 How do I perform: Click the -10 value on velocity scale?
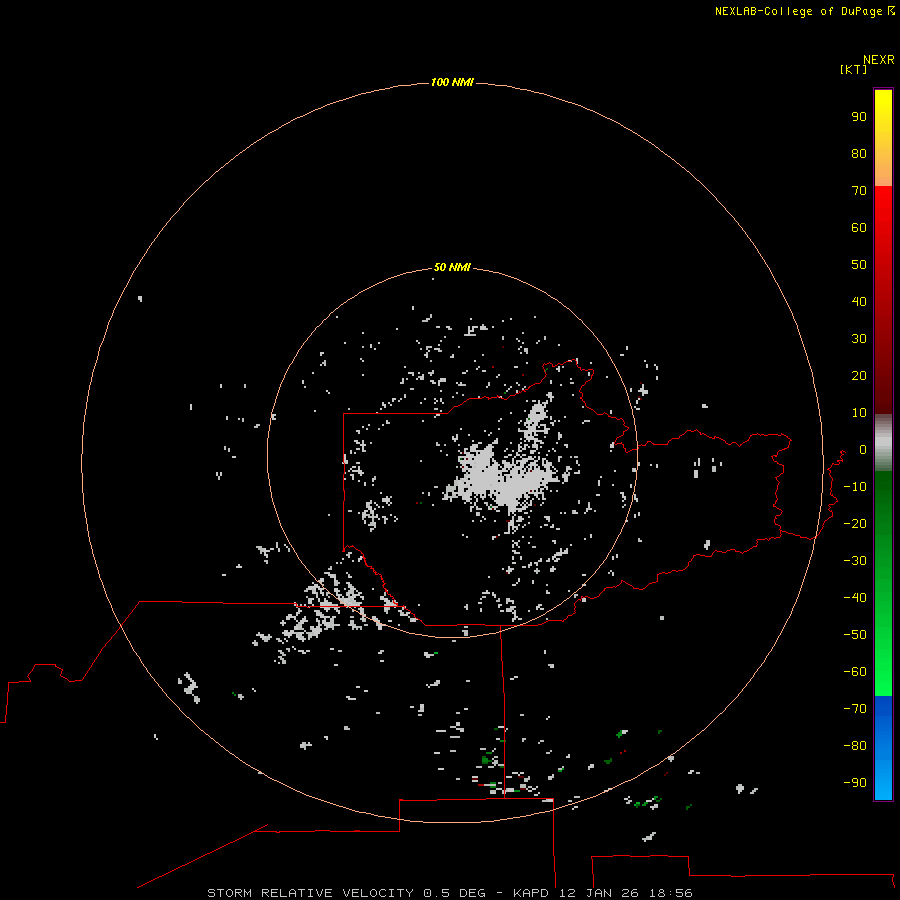tap(855, 487)
